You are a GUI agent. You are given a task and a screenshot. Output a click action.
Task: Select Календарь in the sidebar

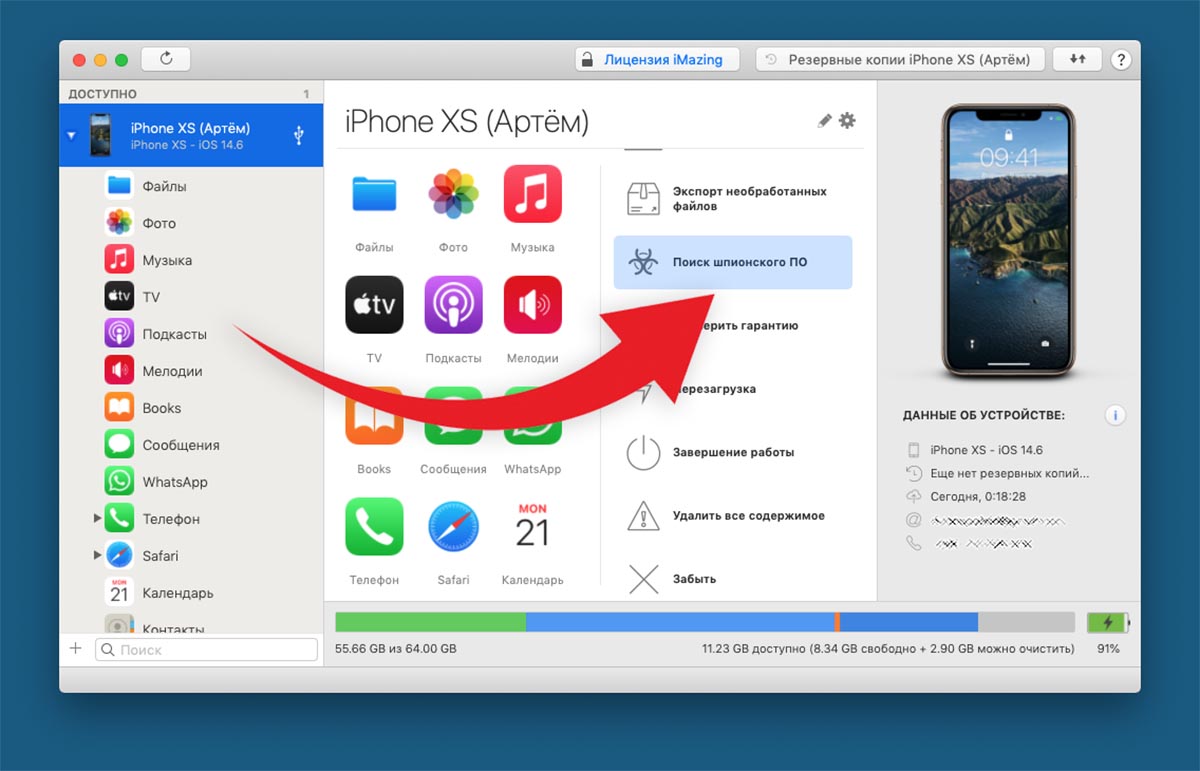[x=192, y=593]
